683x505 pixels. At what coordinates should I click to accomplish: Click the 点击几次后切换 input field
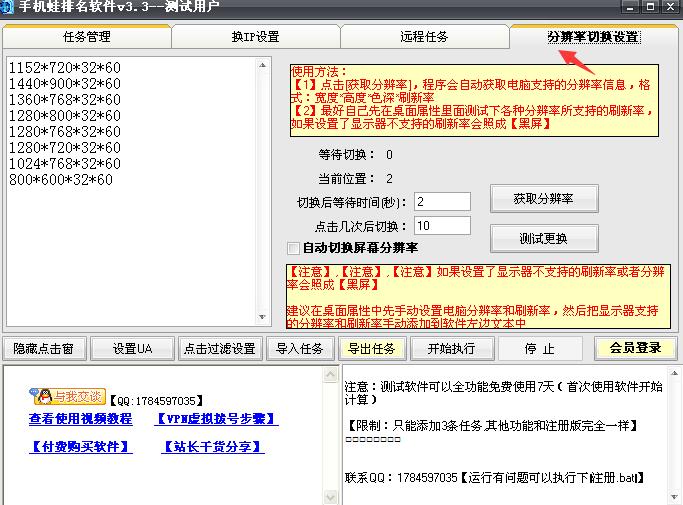[x=441, y=226]
